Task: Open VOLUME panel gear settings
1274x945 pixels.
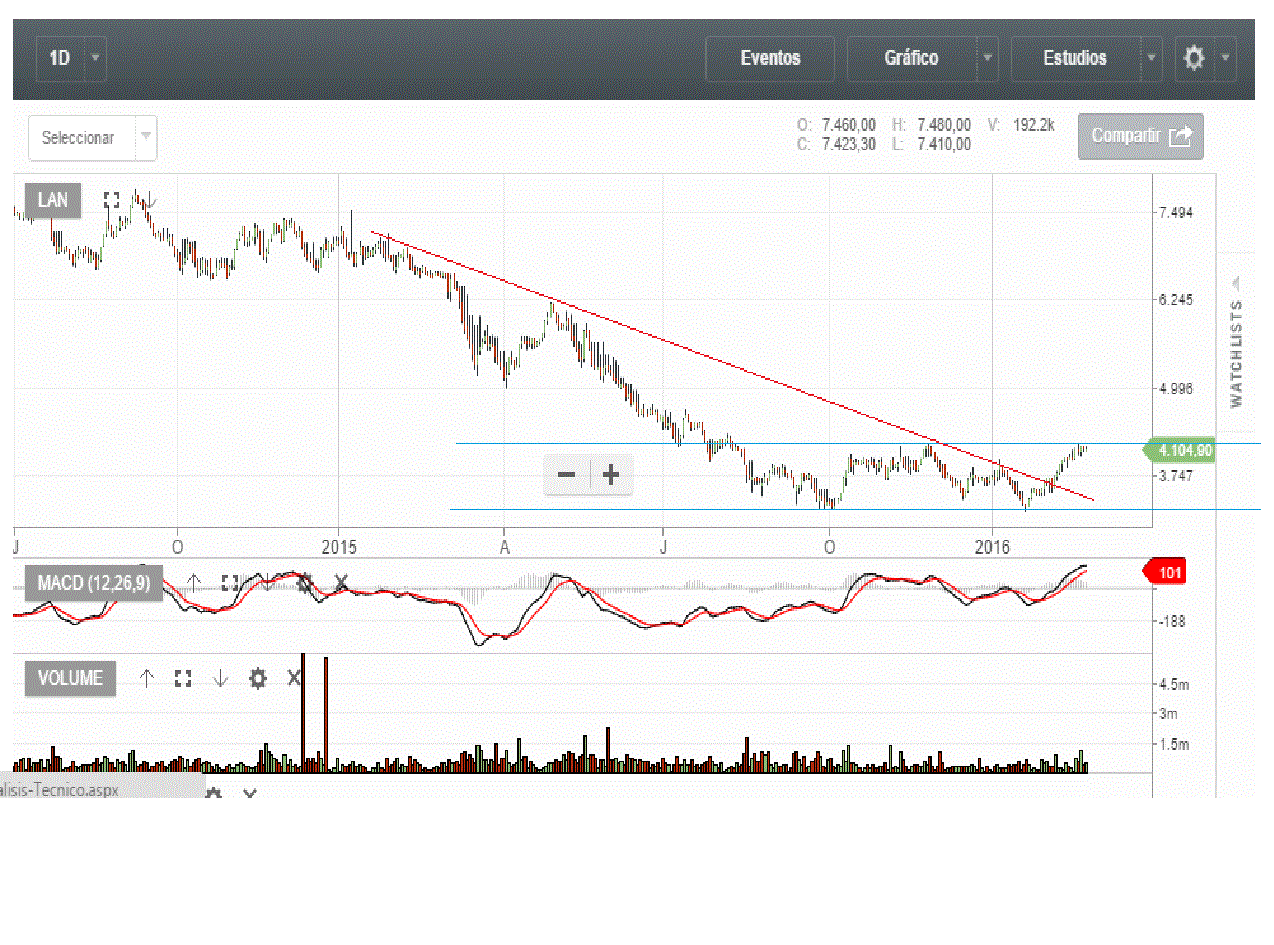Action: pyautogui.click(x=258, y=678)
